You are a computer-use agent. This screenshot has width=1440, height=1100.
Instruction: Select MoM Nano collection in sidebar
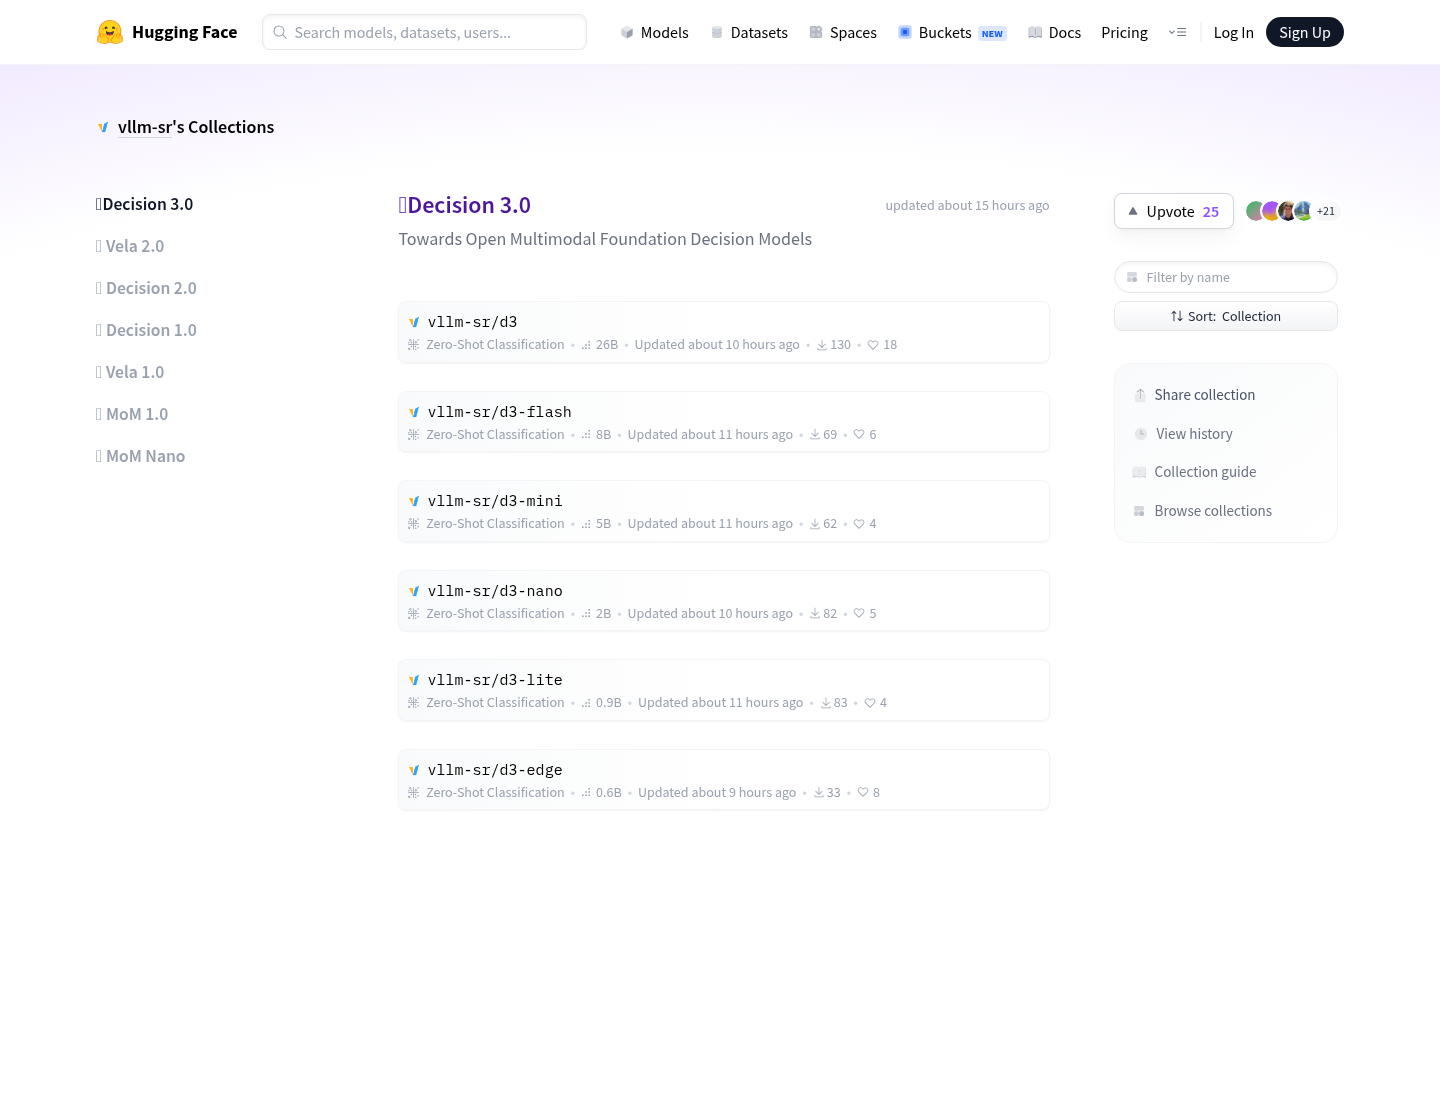pos(140,456)
